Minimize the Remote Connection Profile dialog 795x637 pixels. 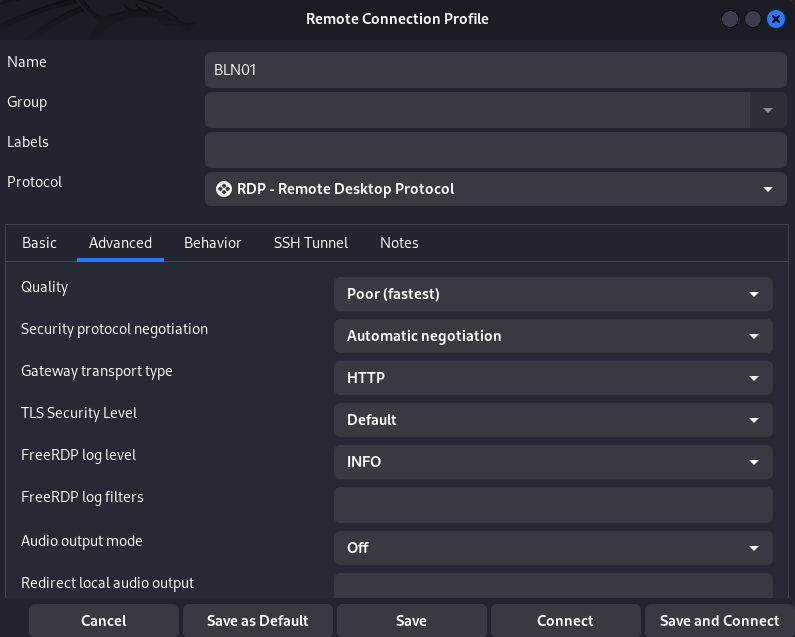[730, 19]
